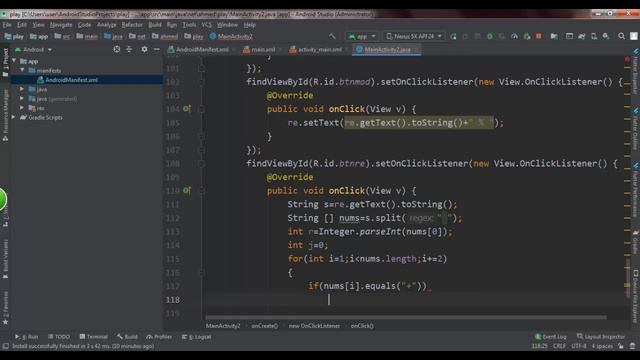Hide the Project panel with the minus icon
This screenshot has height=360, width=640.
tap(157, 49)
